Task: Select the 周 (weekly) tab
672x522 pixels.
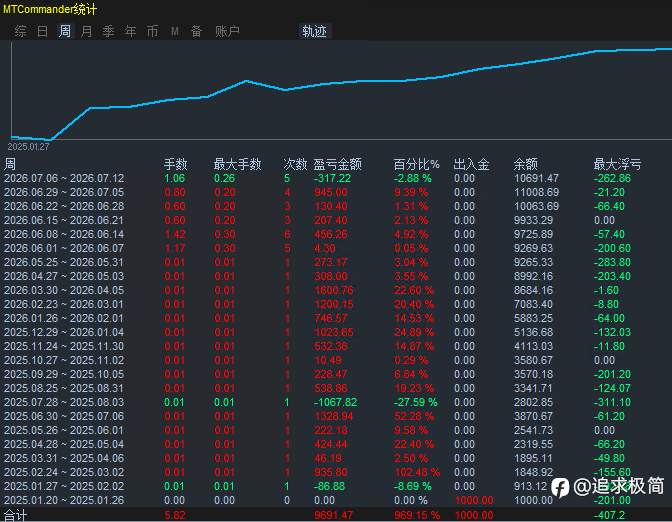Action: 65,31
